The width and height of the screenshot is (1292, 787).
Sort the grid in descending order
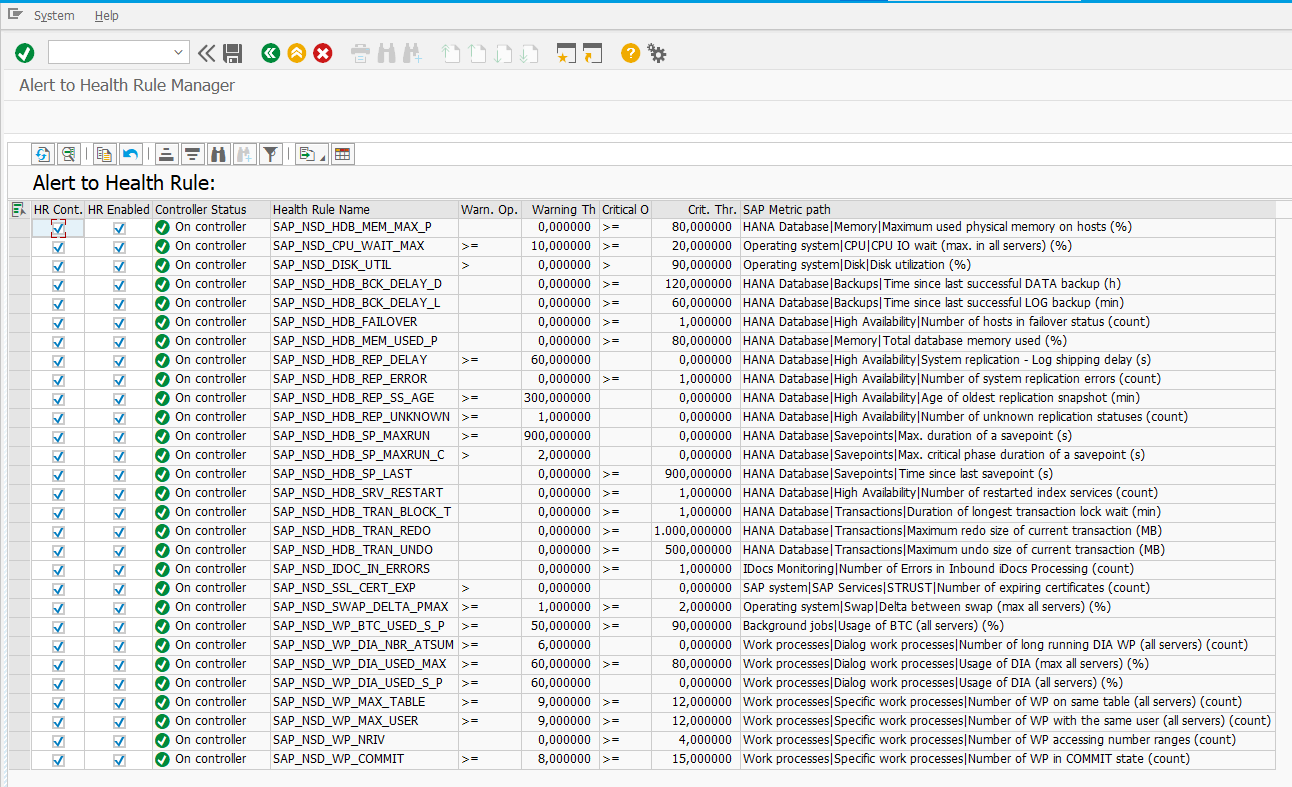192,154
